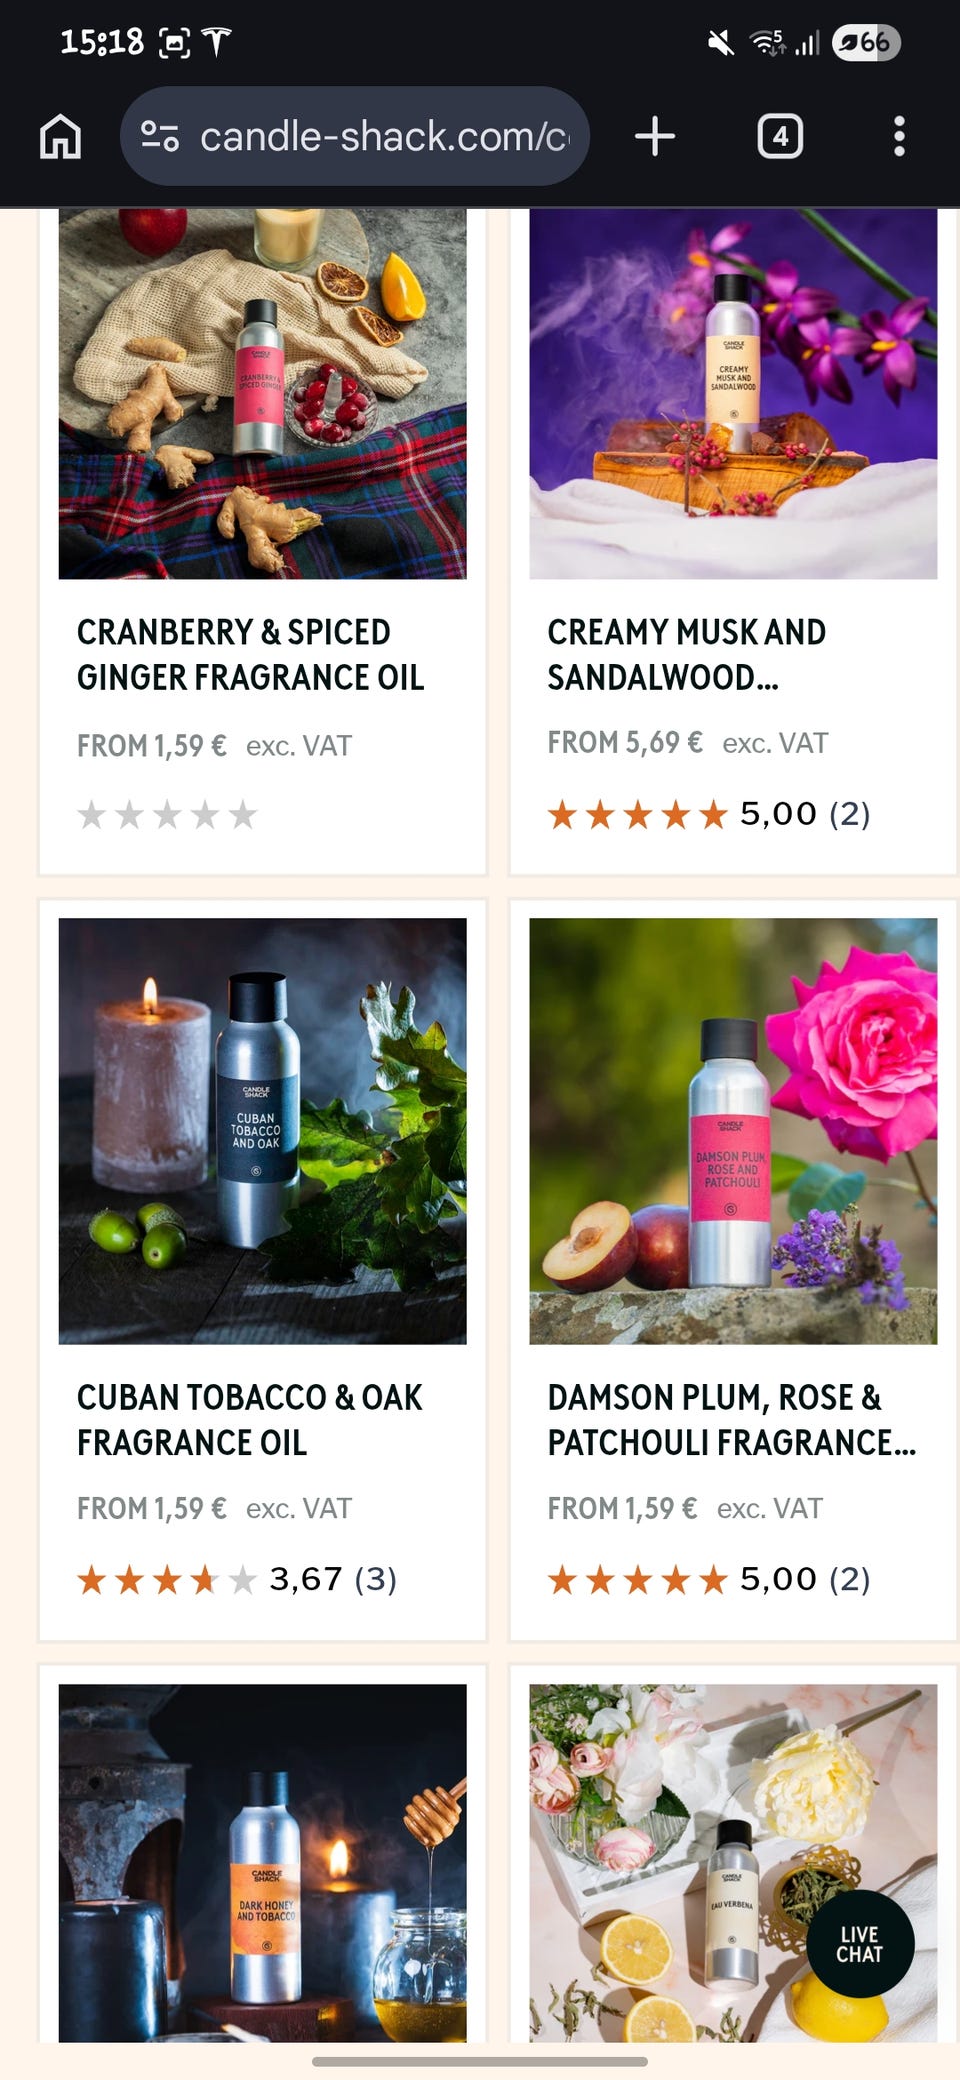
Task: Select the Creamy Musk and Sandalwood image
Action: click(733, 393)
